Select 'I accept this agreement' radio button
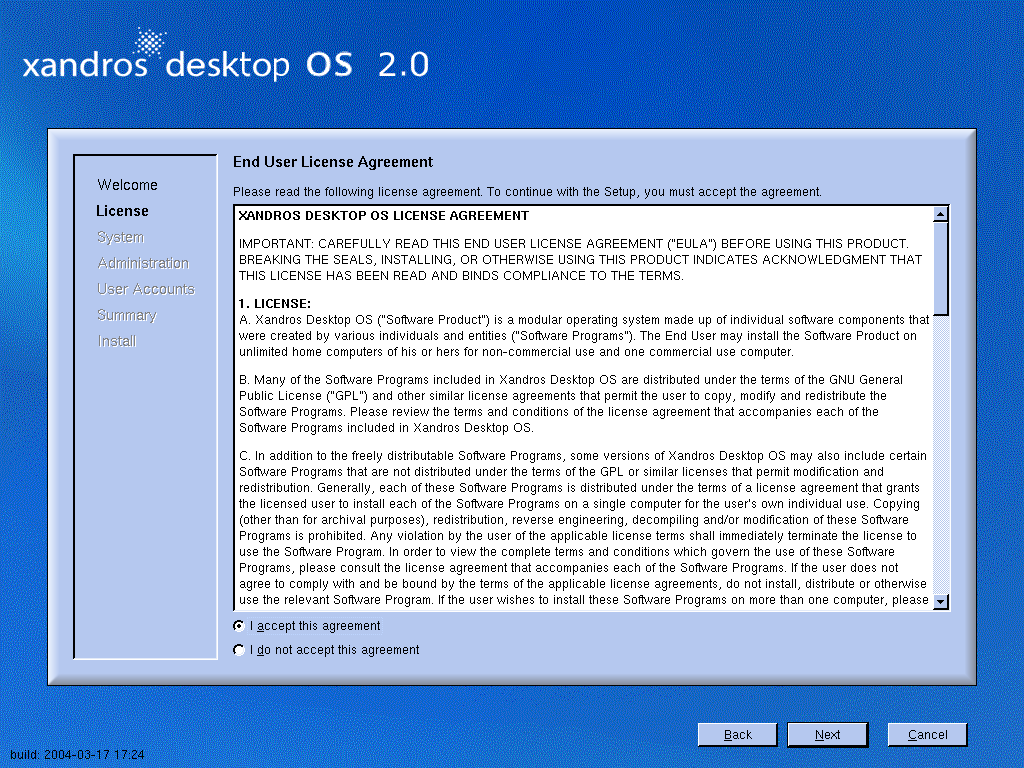Screen dimensions: 1024x768 click(238, 626)
